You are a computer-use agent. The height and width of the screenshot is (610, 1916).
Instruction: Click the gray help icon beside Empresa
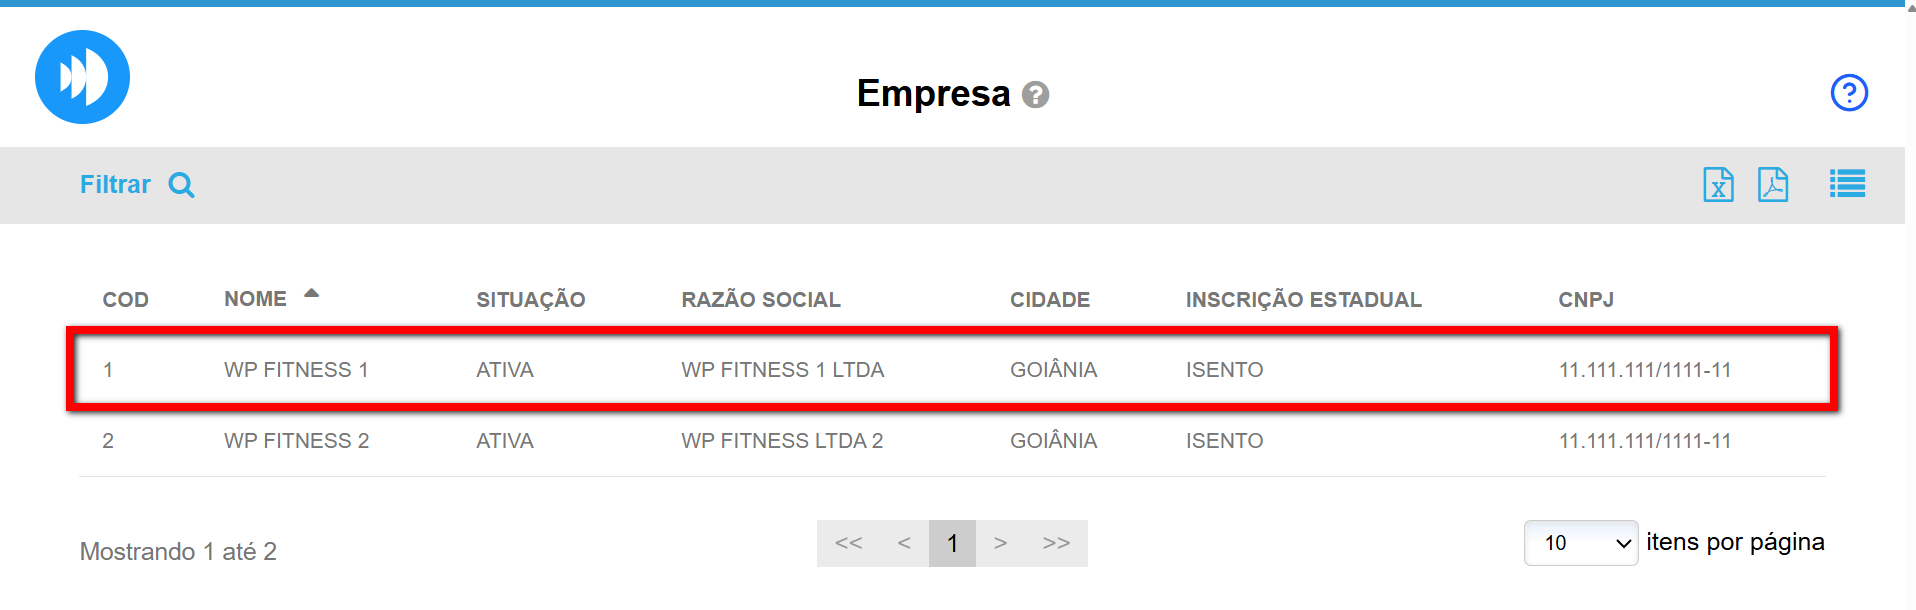(1036, 95)
